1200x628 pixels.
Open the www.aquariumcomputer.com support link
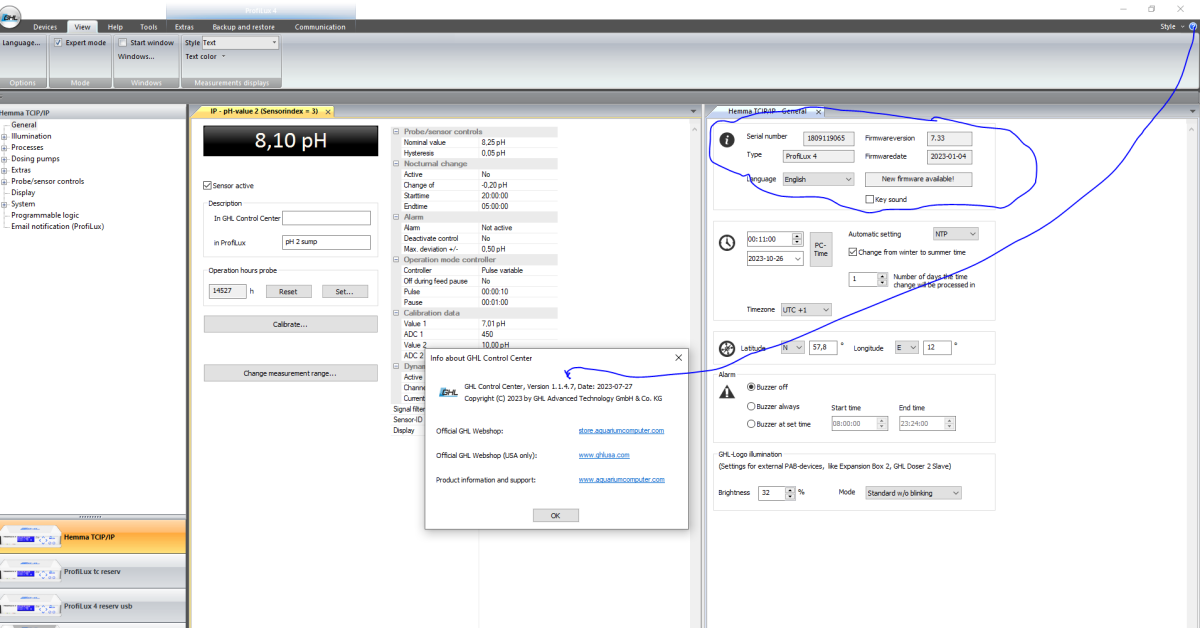(x=621, y=480)
